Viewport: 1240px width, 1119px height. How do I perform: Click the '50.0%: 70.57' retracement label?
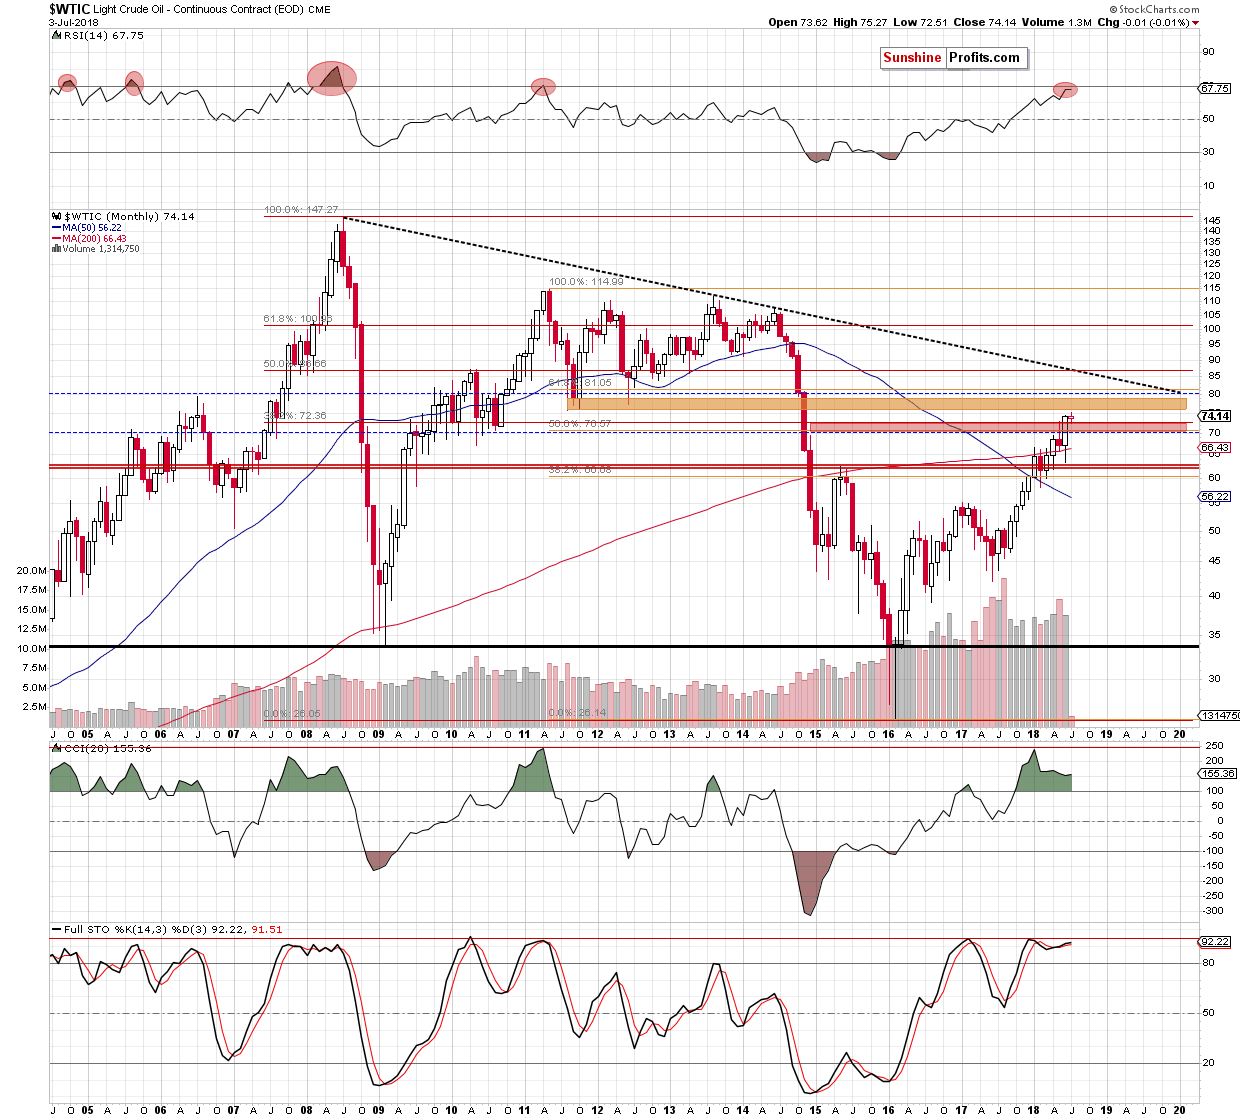point(580,424)
